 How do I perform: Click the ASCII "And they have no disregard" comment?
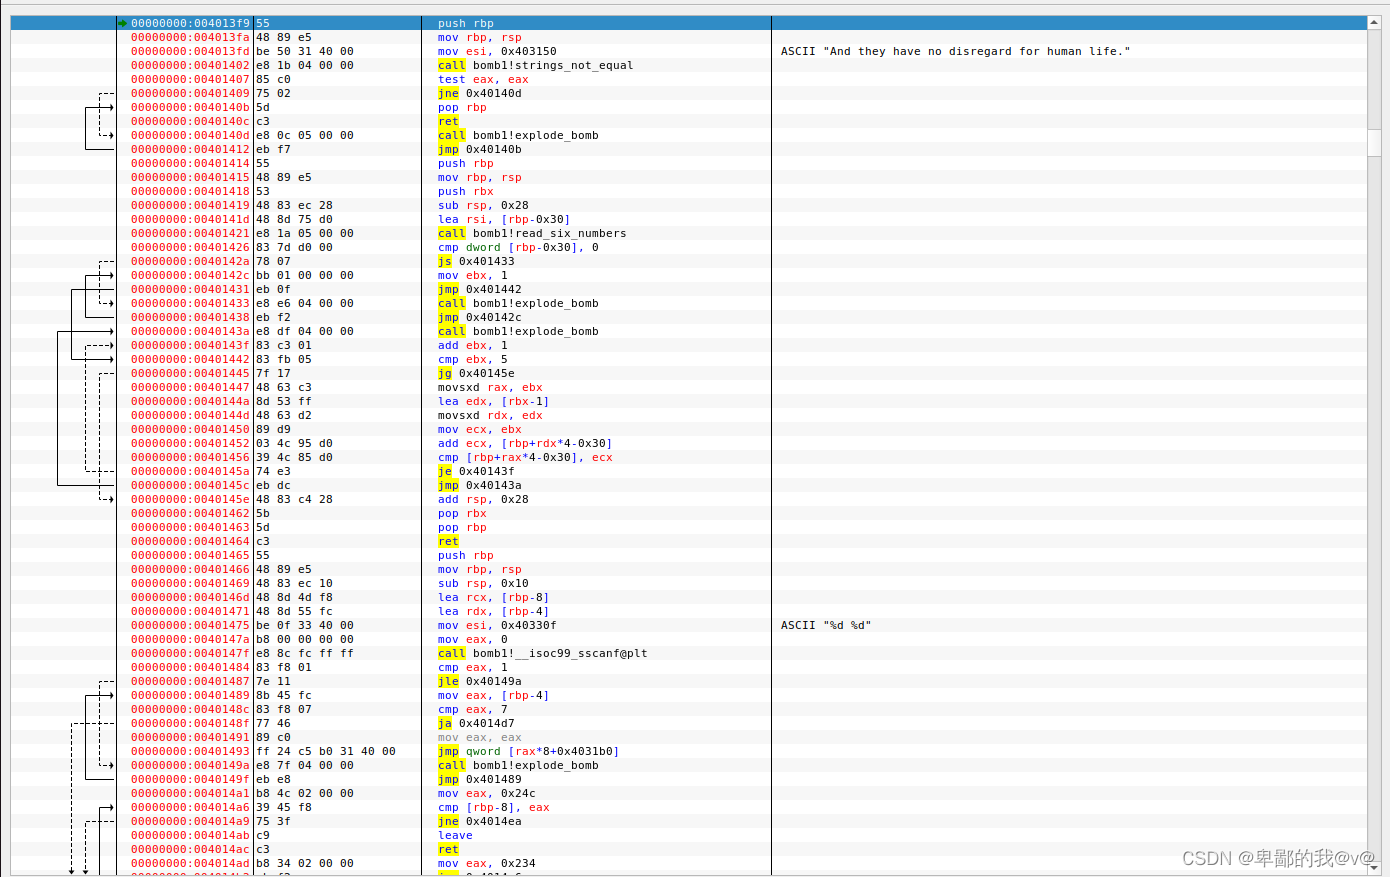coord(955,51)
